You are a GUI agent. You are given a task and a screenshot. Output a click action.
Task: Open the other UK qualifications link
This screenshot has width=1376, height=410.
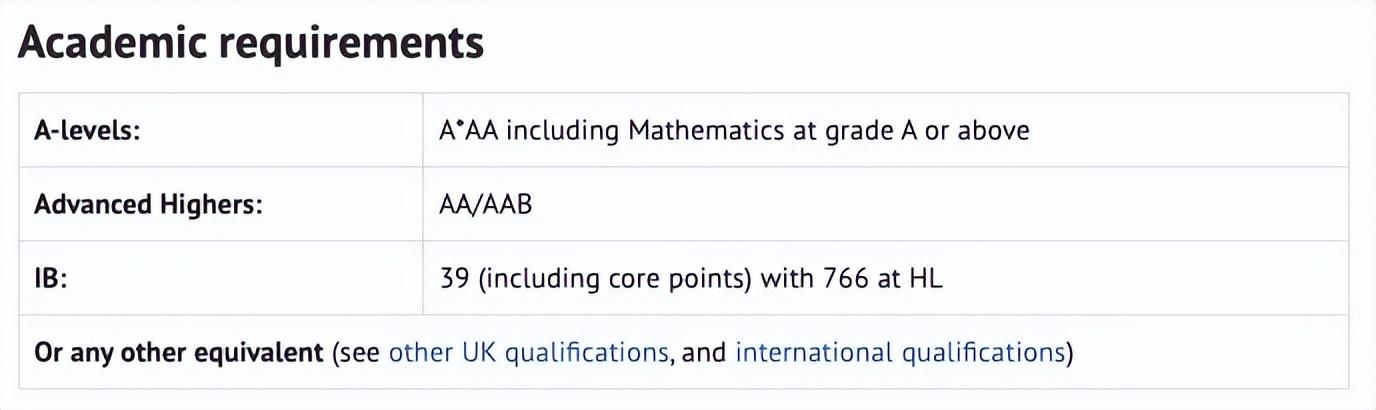click(528, 353)
